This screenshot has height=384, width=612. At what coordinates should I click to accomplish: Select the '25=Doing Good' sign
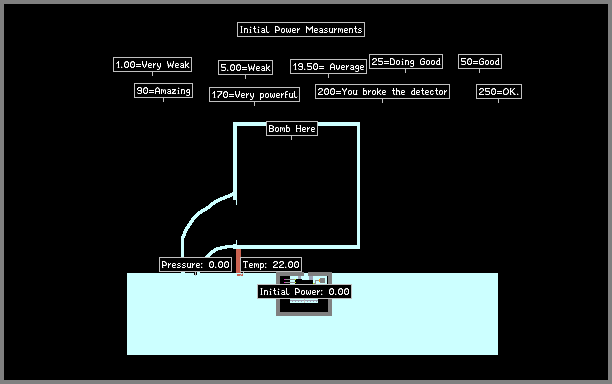406,62
